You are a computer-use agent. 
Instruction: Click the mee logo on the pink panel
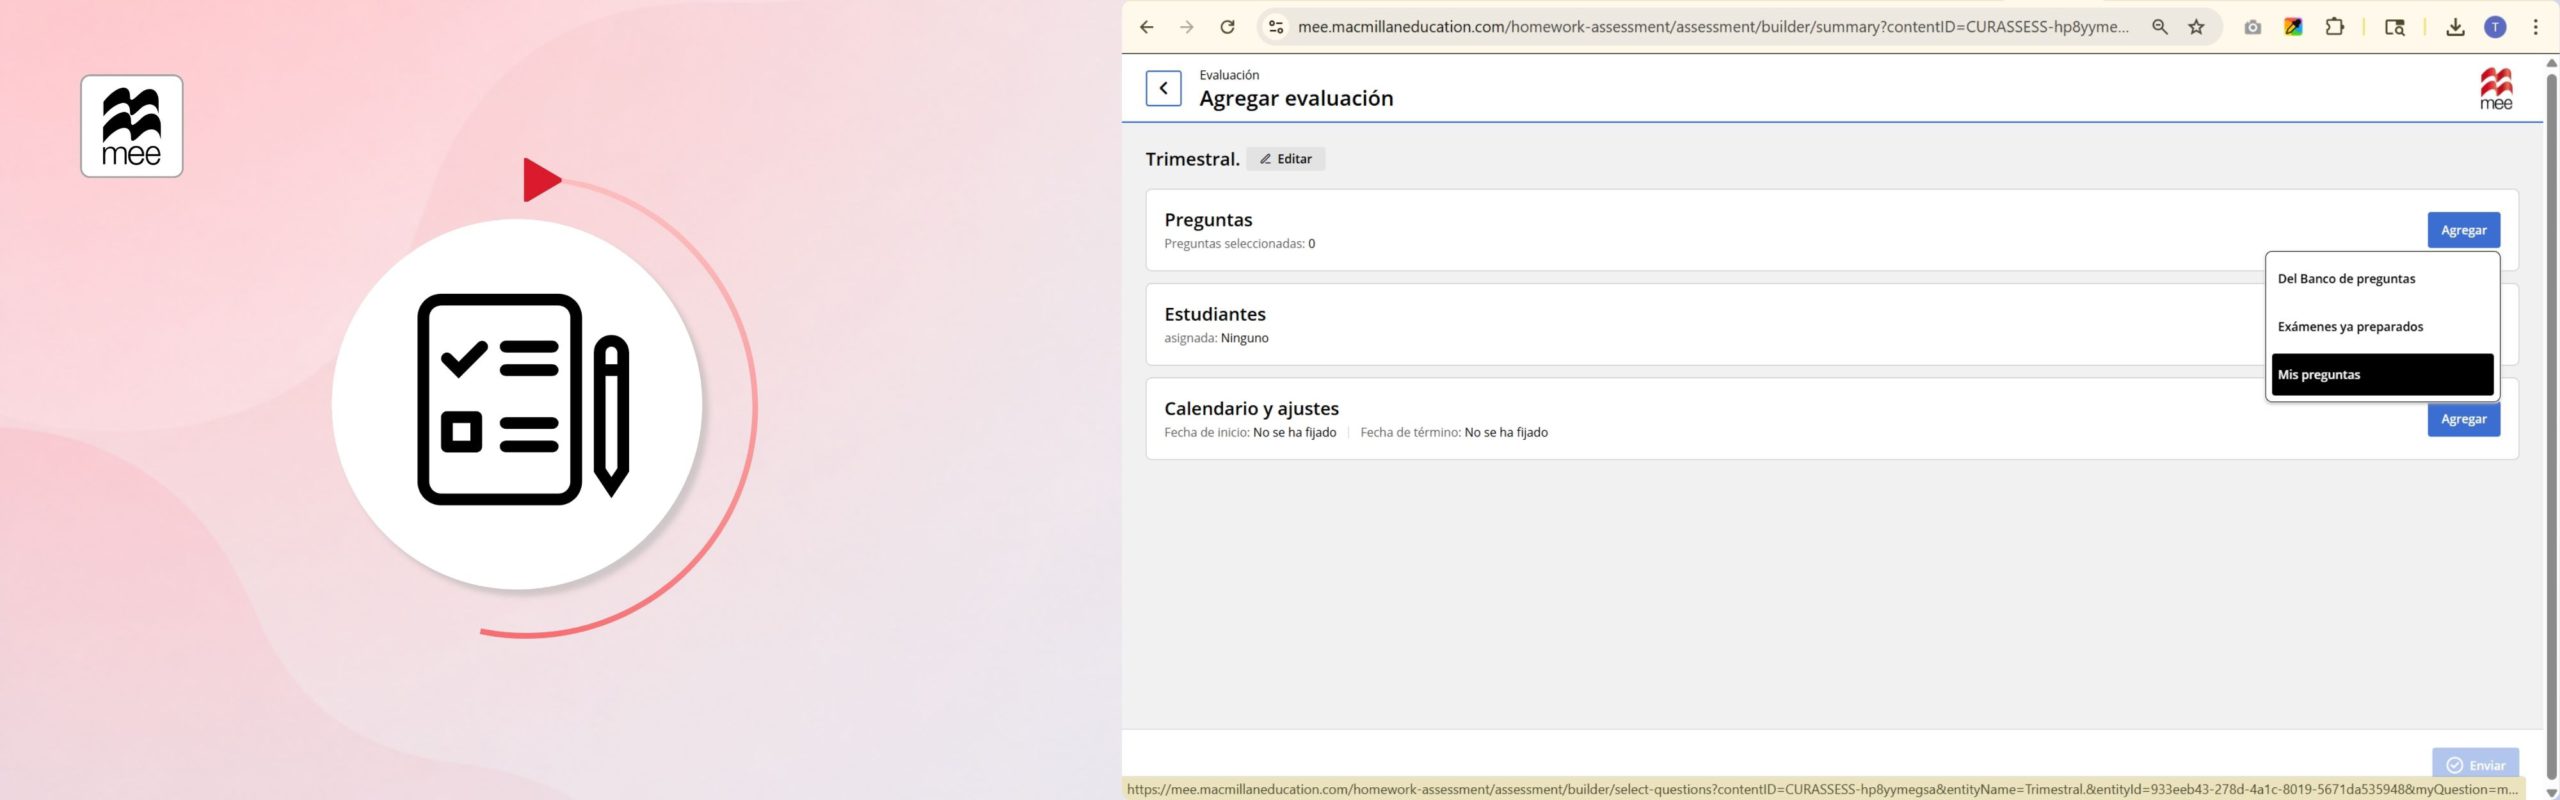point(132,126)
